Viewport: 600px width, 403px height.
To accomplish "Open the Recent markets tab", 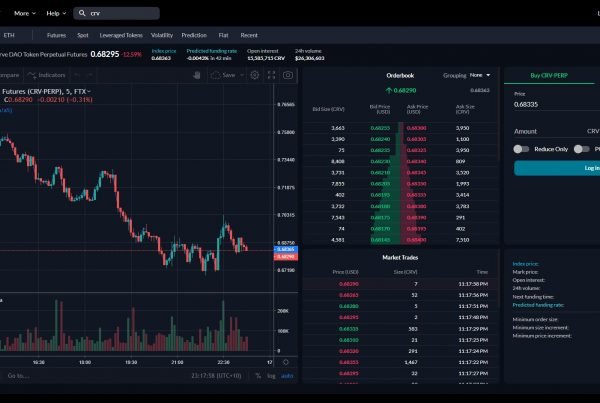I will pyautogui.click(x=249, y=35).
